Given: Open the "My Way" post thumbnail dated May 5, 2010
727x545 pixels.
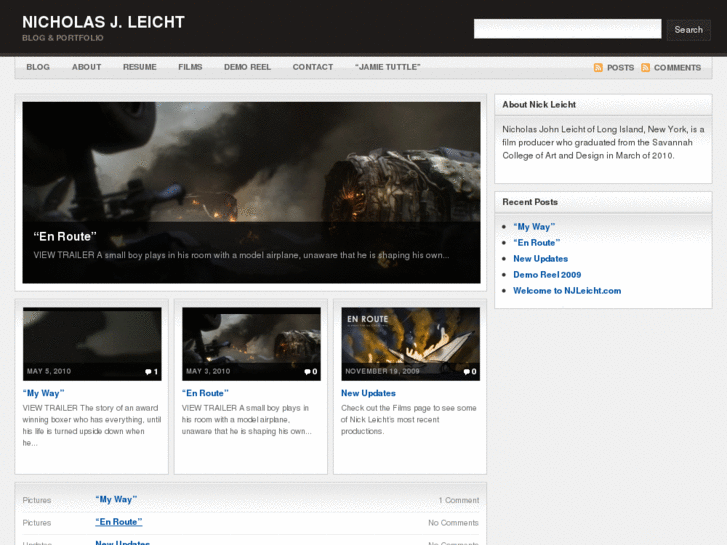Looking at the screenshot, I should (92, 344).
